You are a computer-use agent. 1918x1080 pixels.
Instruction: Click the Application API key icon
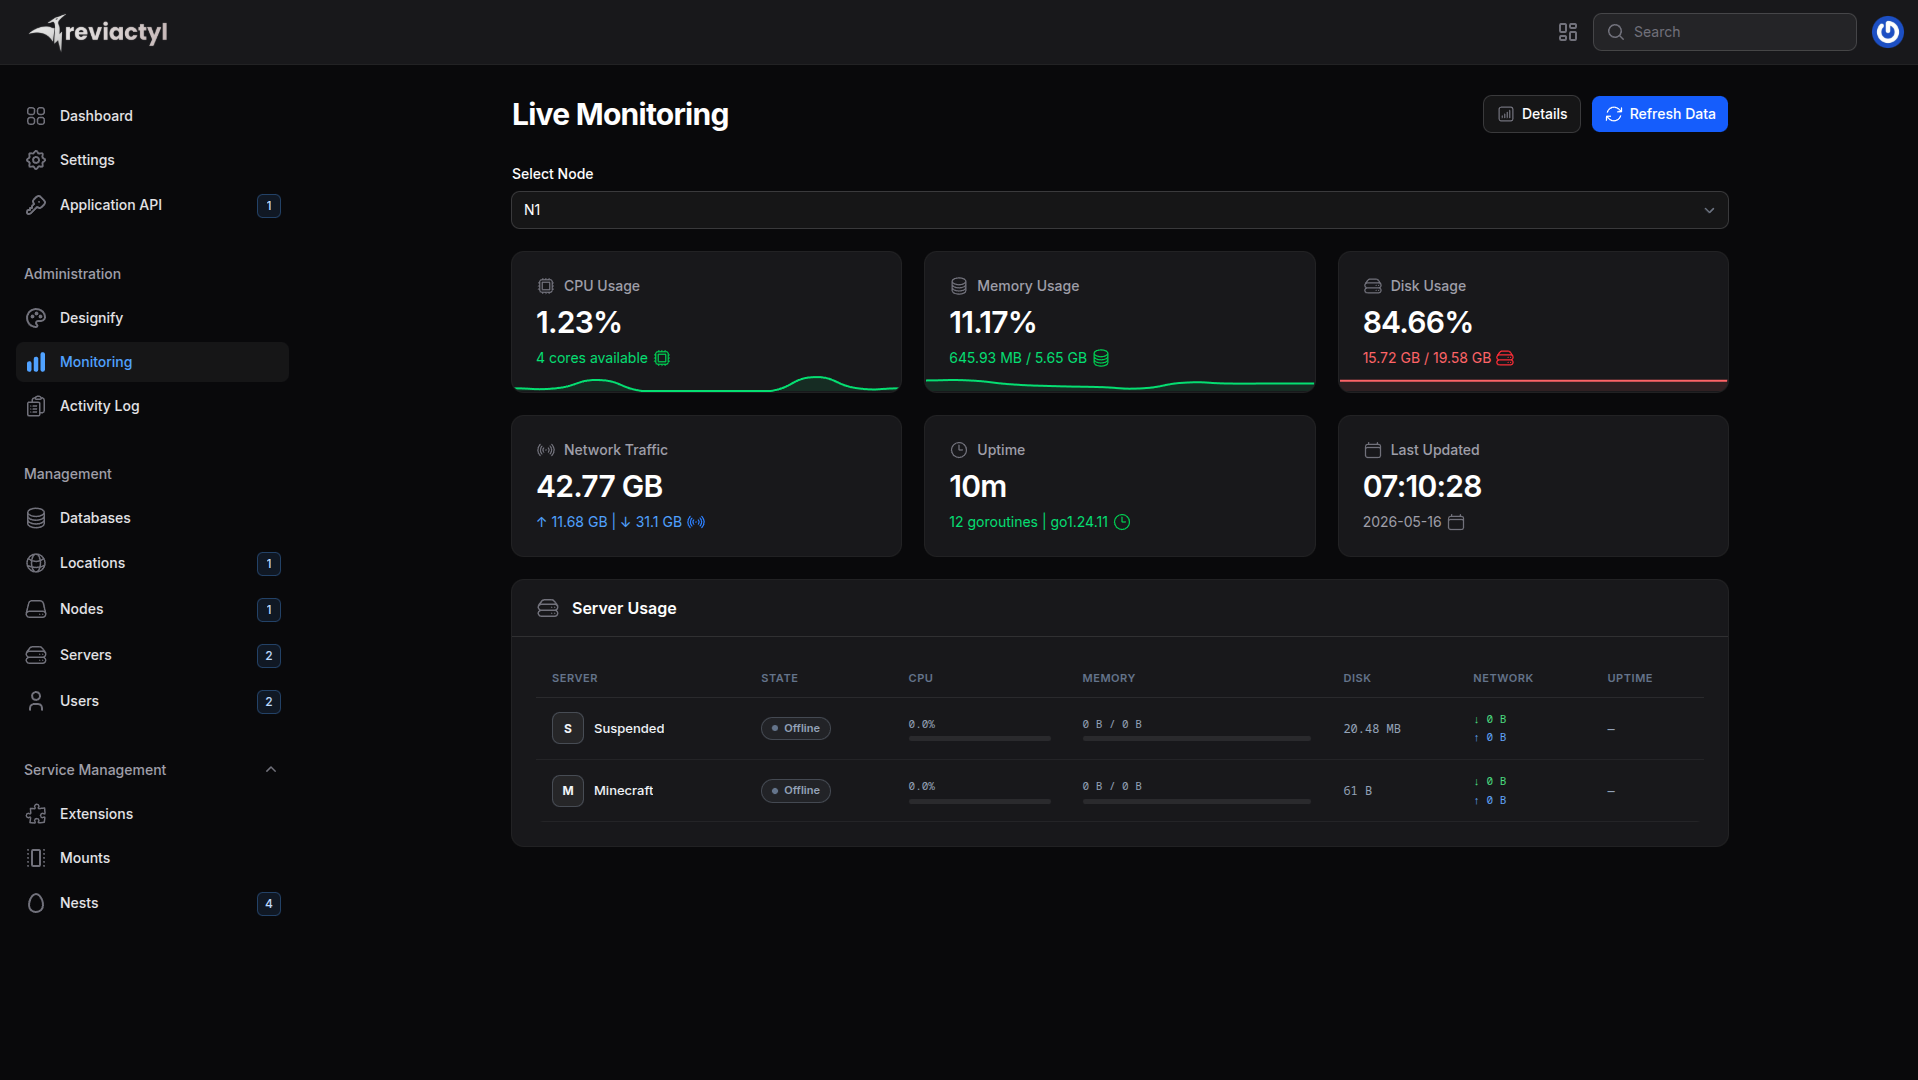click(x=36, y=205)
